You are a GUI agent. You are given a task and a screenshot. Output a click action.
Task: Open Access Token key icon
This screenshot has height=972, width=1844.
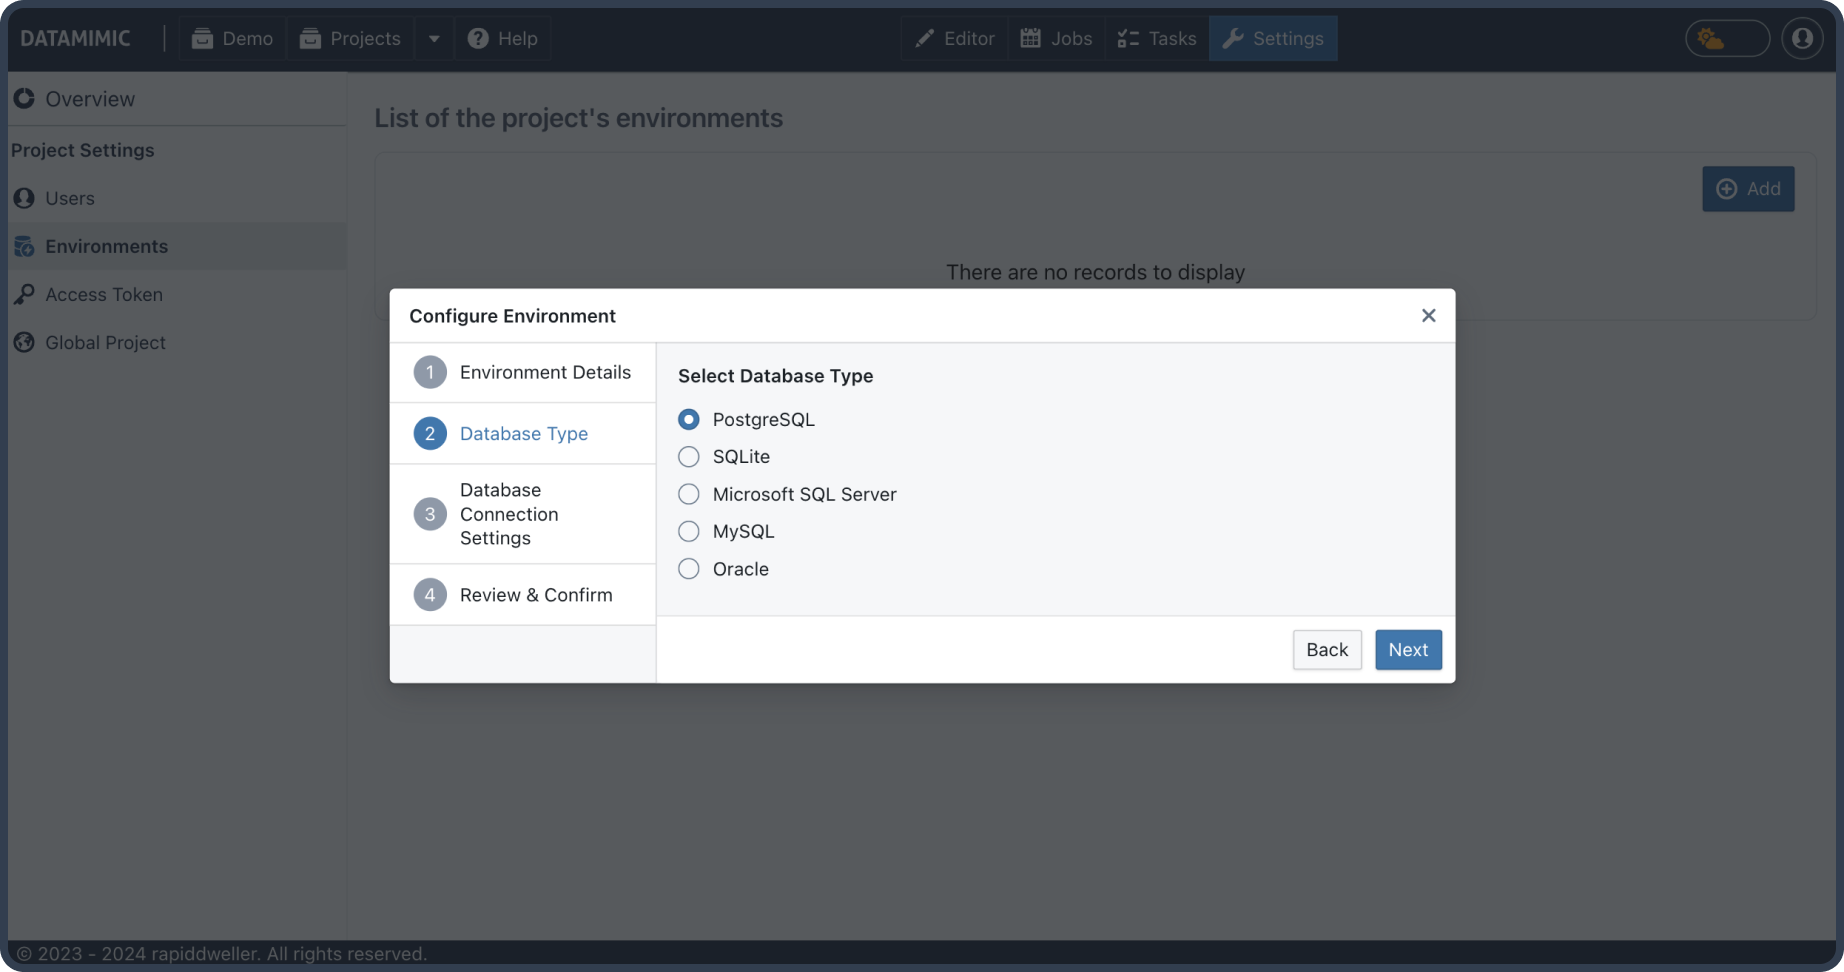pos(24,294)
